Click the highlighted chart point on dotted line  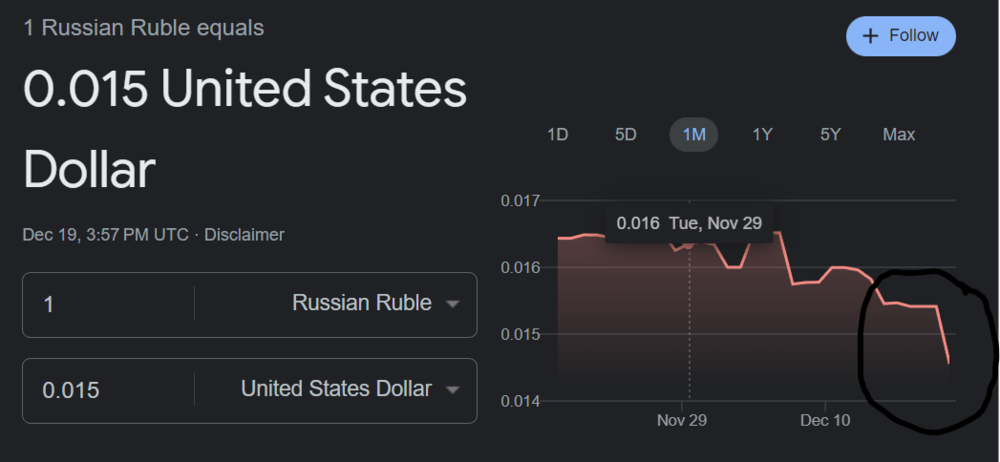[689, 245]
